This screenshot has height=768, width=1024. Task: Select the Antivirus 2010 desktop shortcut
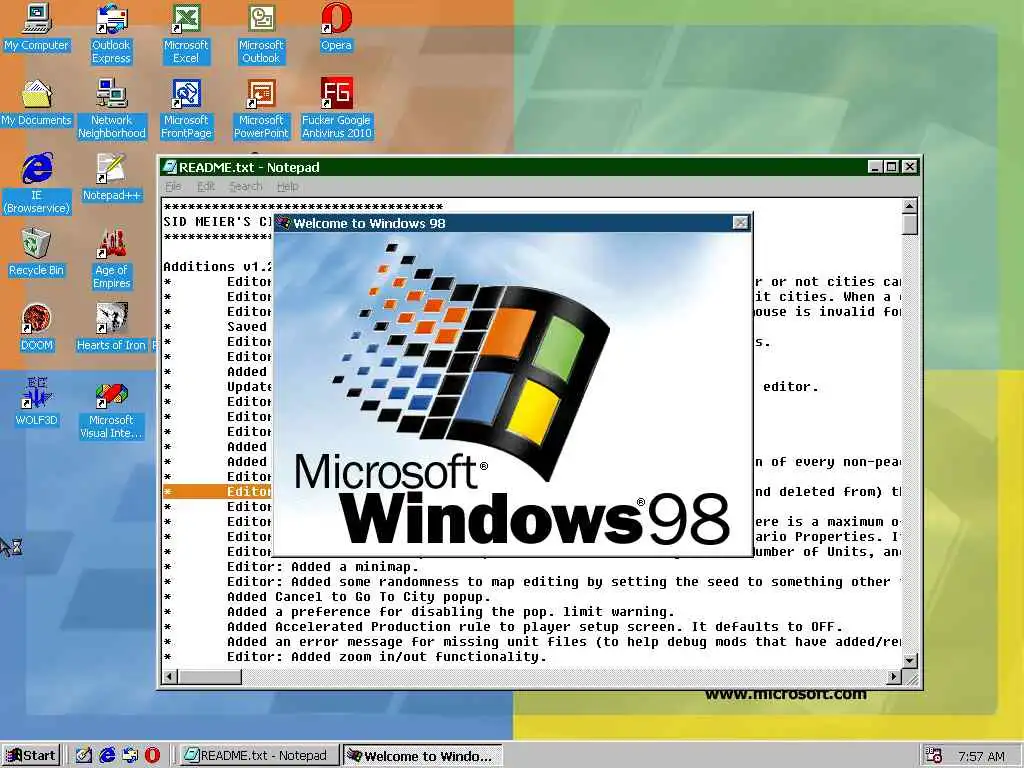(x=336, y=108)
